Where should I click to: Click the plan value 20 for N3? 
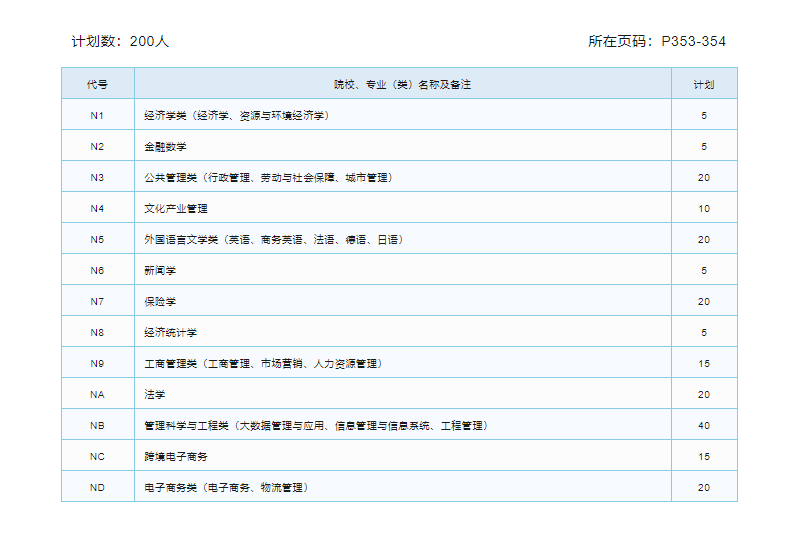tap(704, 178)
